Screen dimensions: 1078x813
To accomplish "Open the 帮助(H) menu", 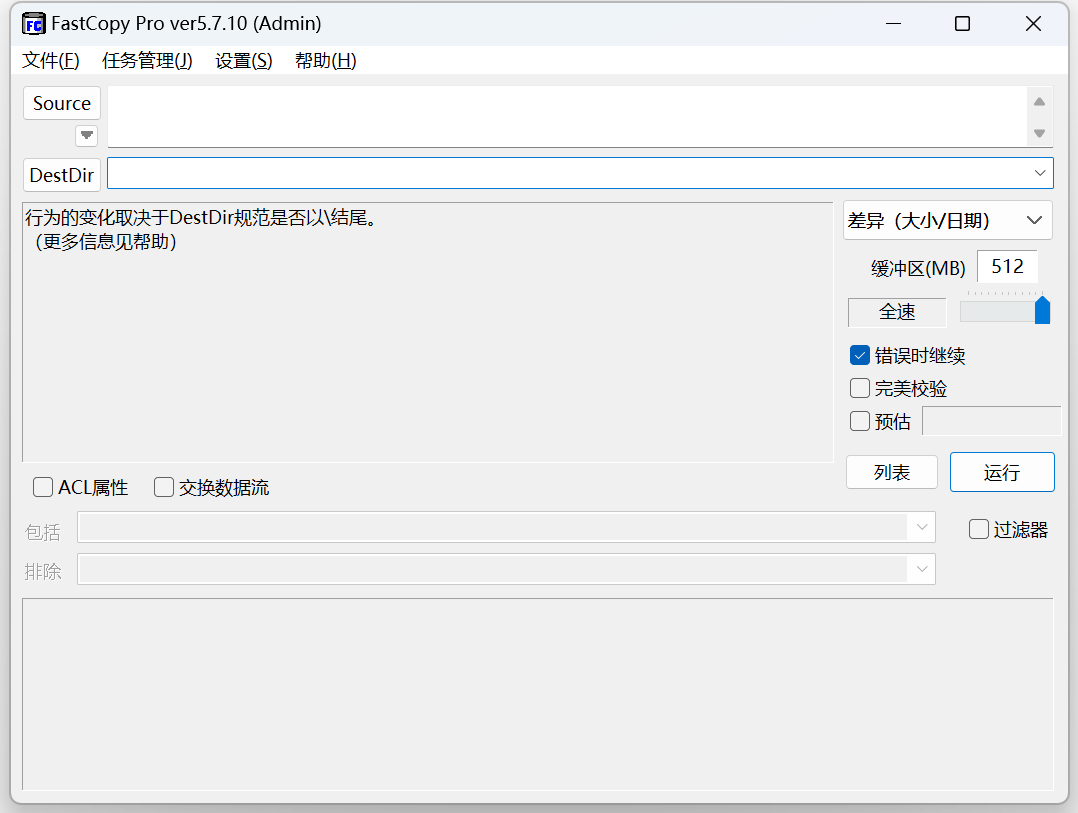I will (325, 60).
